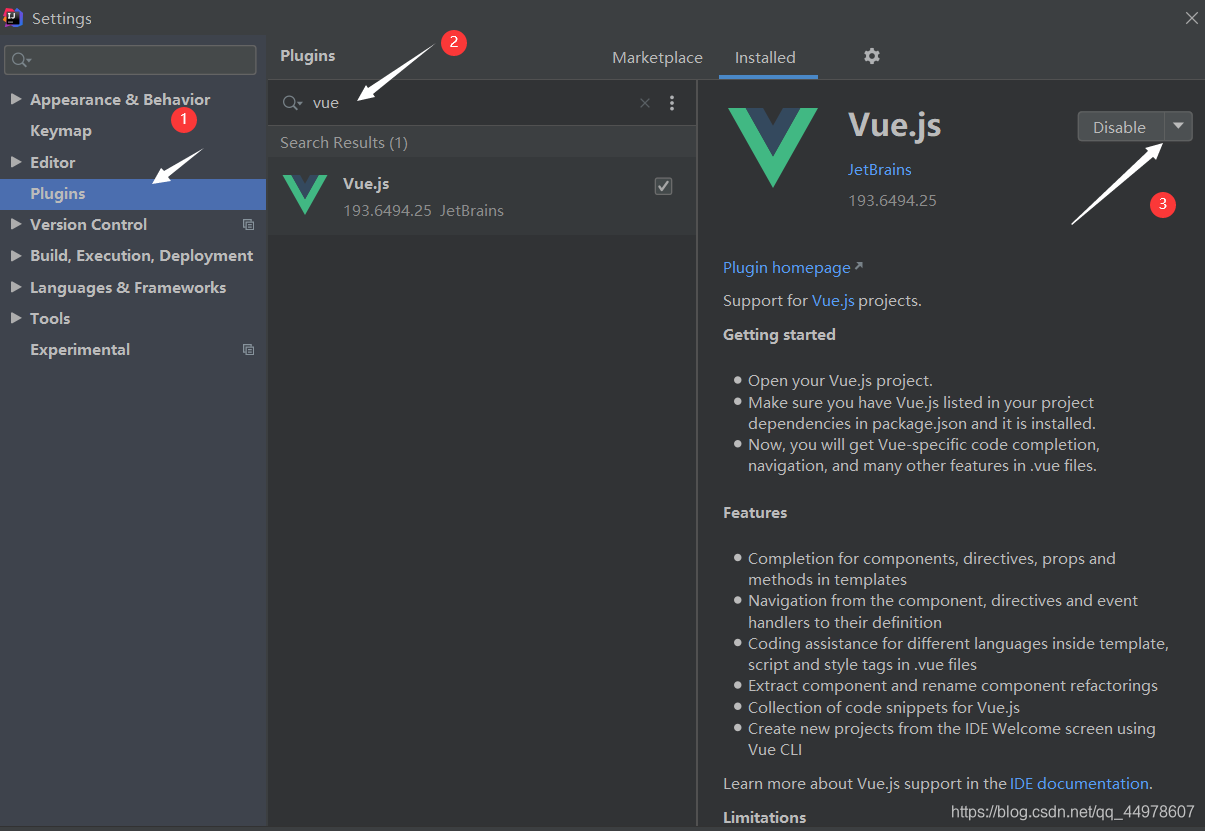Open the plugin search options kebab menu
This screenshot has width=1205, height=831.
[x=672, y=103]
